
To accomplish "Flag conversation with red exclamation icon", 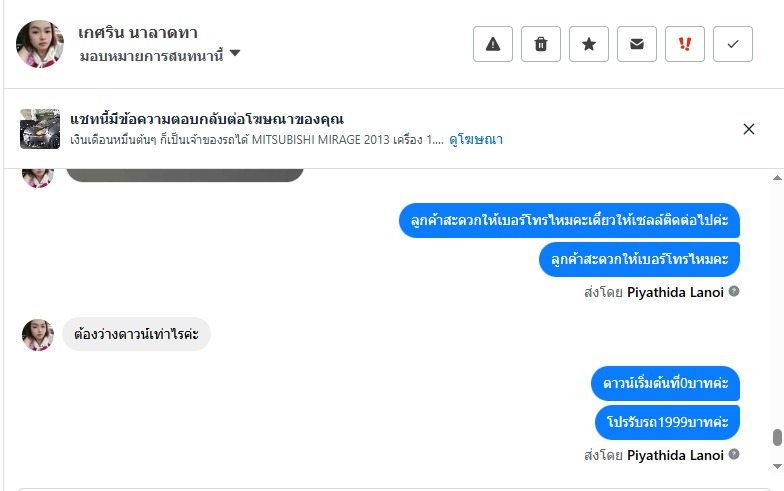I will 685,44.
